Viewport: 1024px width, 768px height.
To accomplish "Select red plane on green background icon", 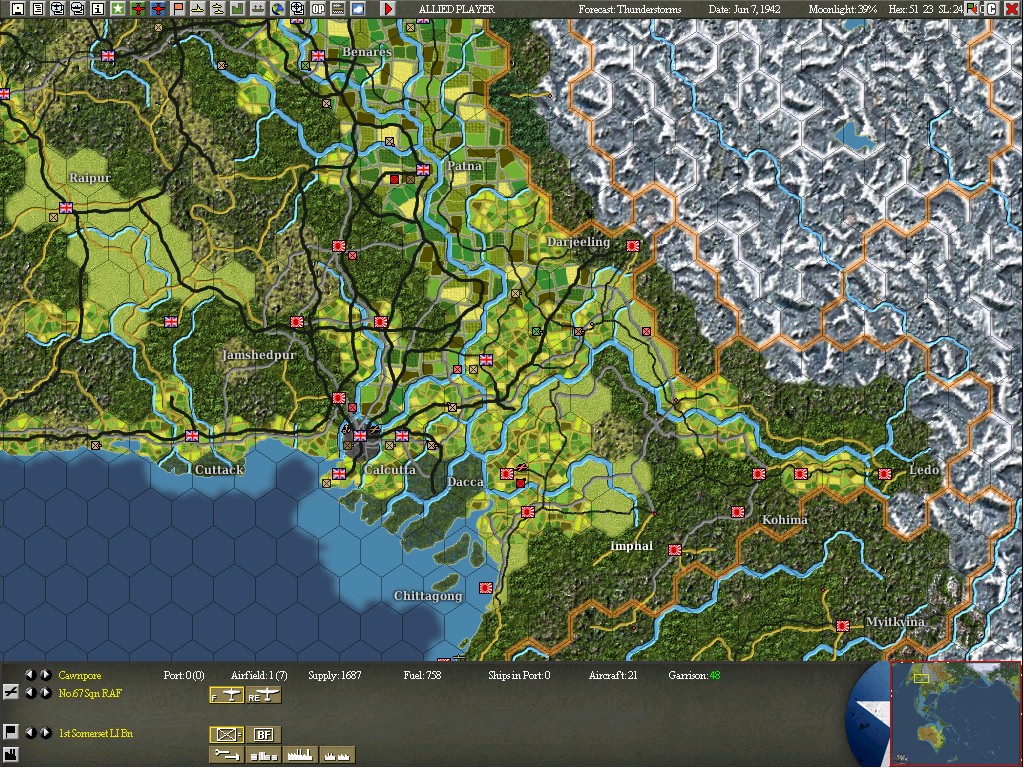I will click(138, 8).
